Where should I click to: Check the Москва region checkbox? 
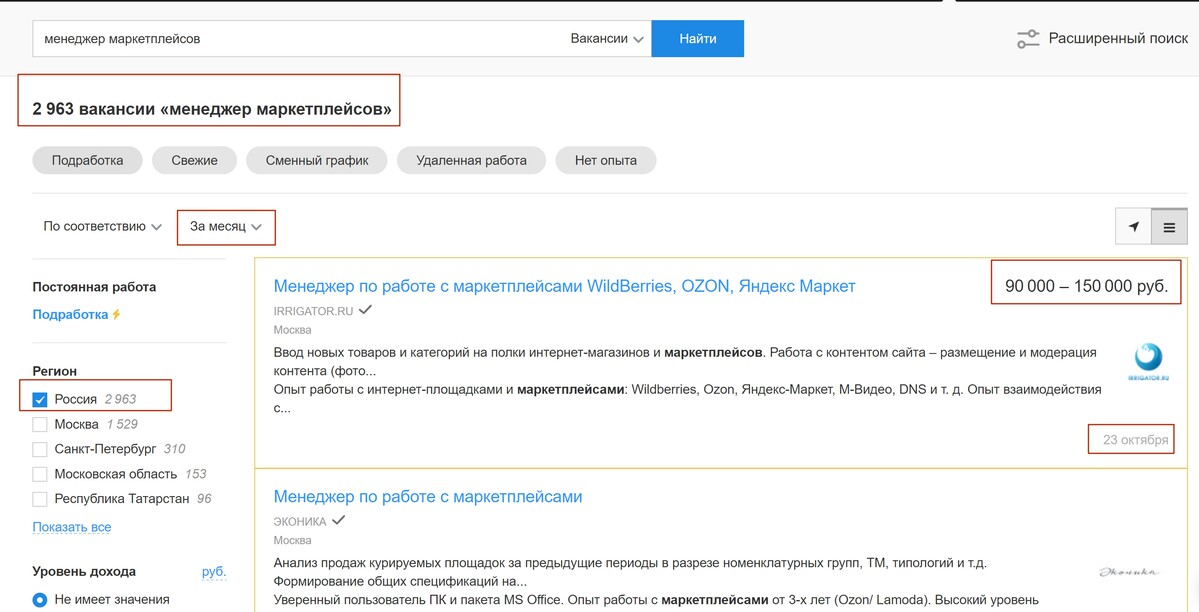coord(40,425)
